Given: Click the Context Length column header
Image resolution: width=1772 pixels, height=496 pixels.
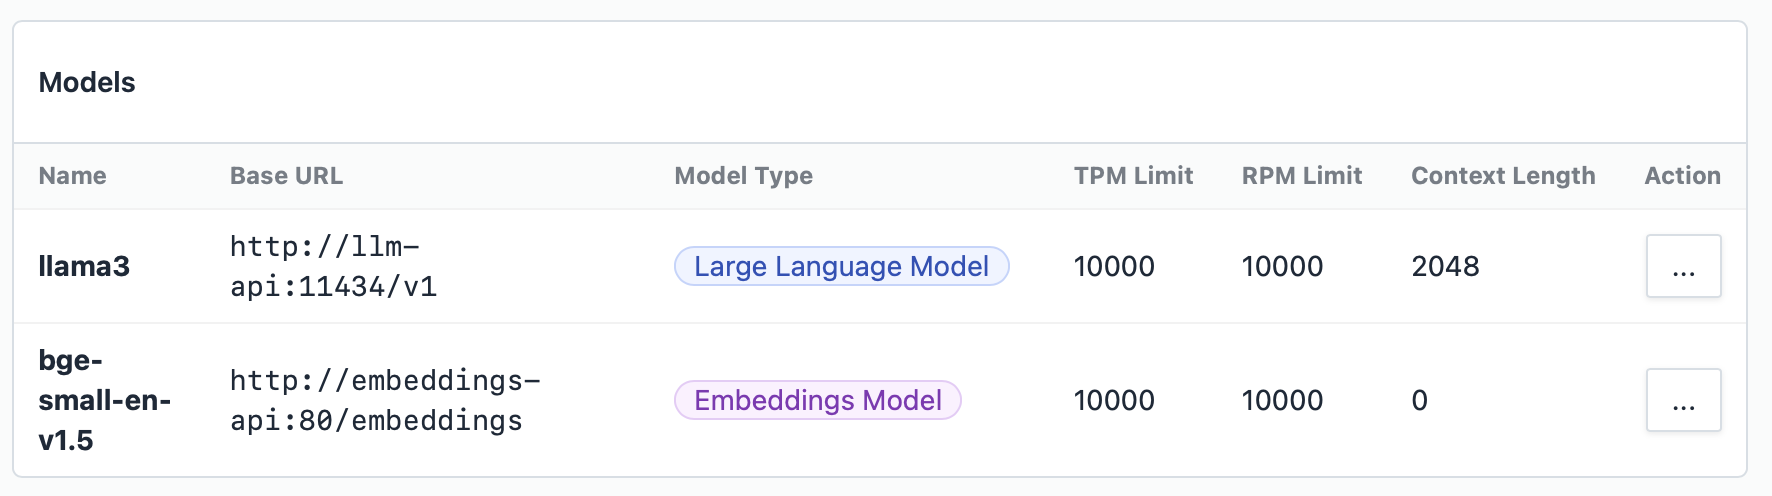Looking at the screenshot, I should click(x=1502, y=176).
